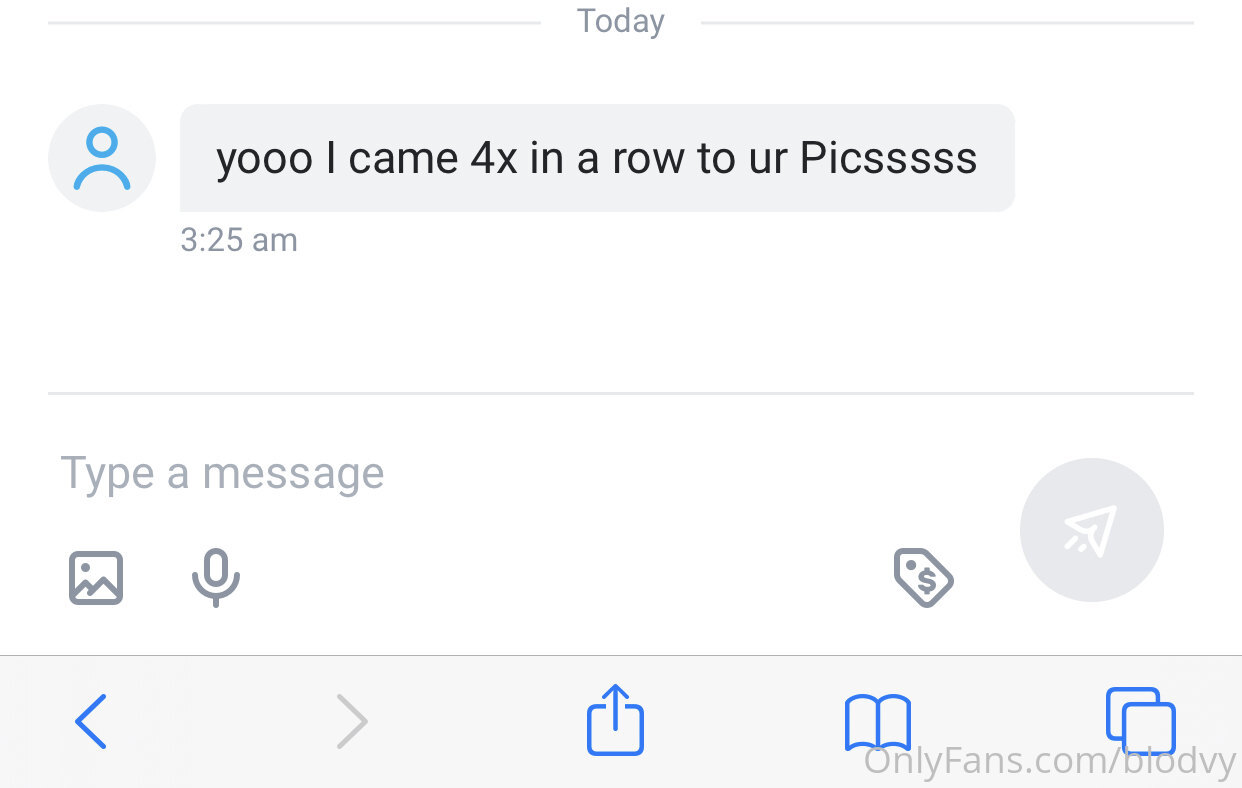Open Safari bookmarks book icon
The width and height of the screenshot is (1242, 788).
click(x=877, y=721)
